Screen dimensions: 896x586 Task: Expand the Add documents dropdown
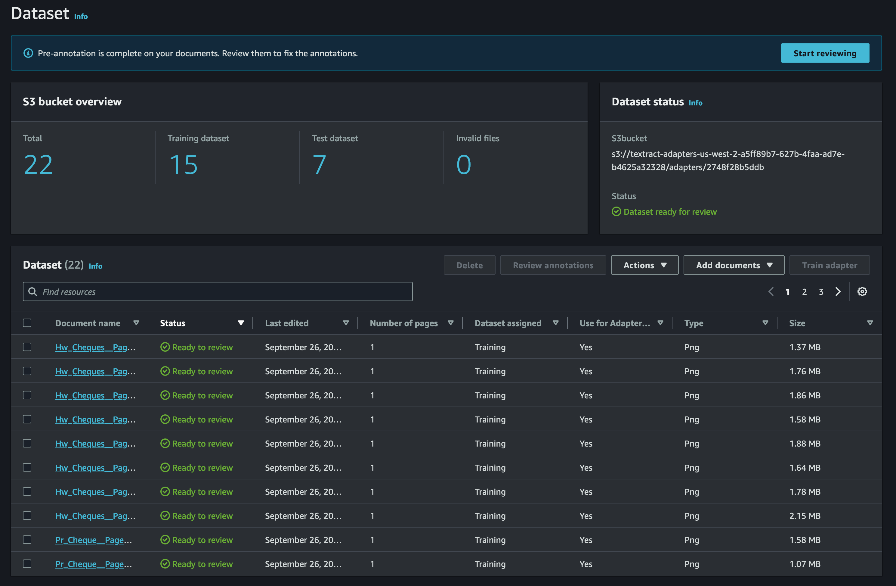(734, 265)
